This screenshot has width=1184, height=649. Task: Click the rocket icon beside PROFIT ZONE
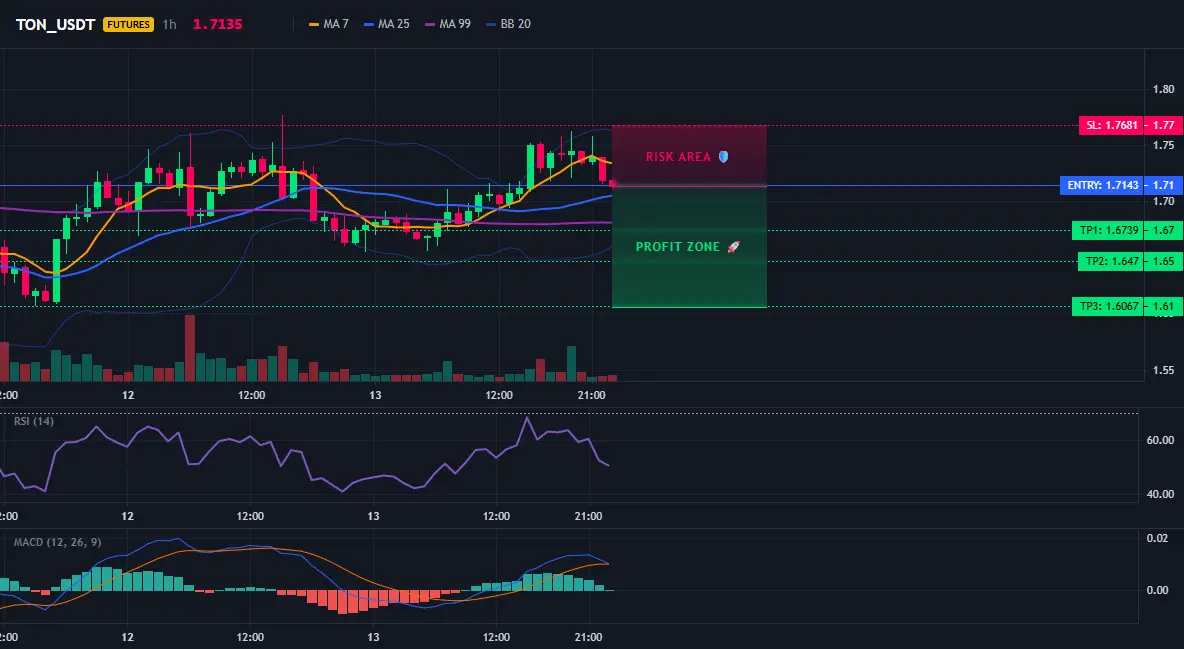click(733, 247)
